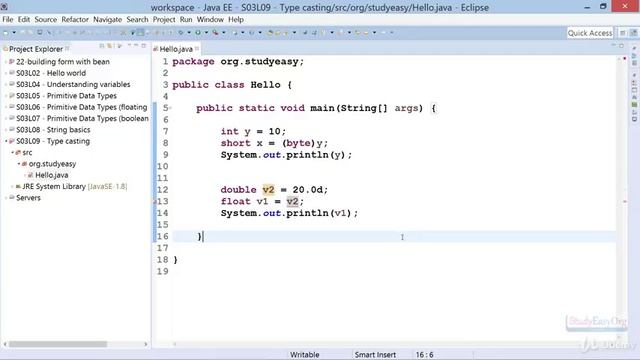Viewport: 640px width, 360px height.
Task: Open the Source menu
Action: pos(45,19)
